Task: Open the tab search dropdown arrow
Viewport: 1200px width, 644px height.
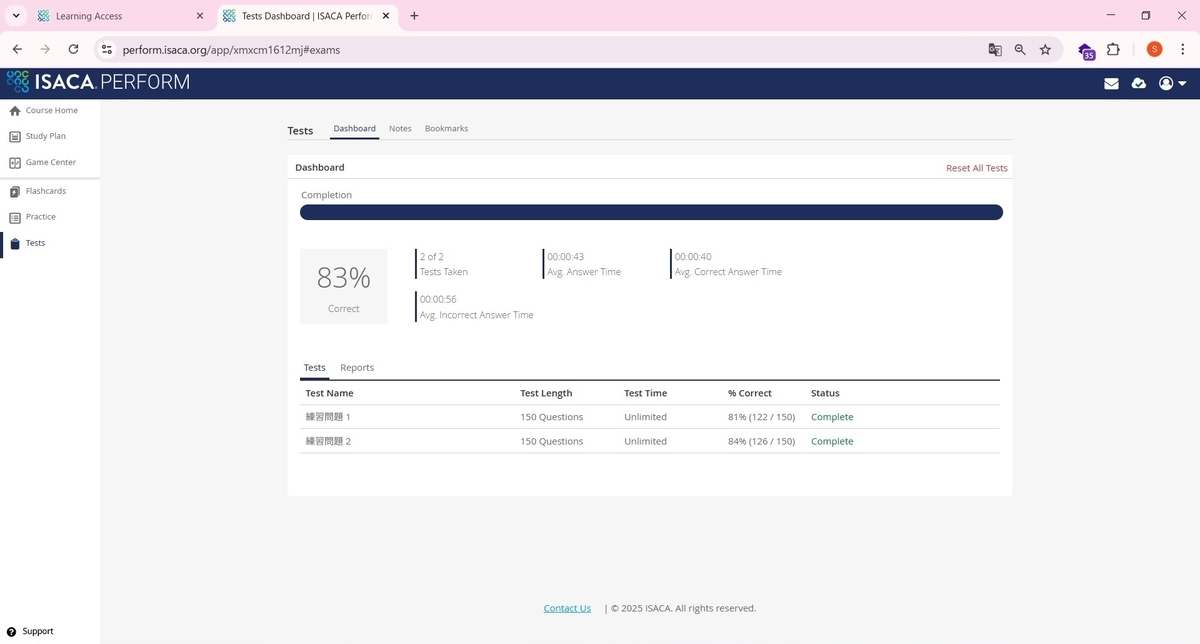Action: (17, 16)
